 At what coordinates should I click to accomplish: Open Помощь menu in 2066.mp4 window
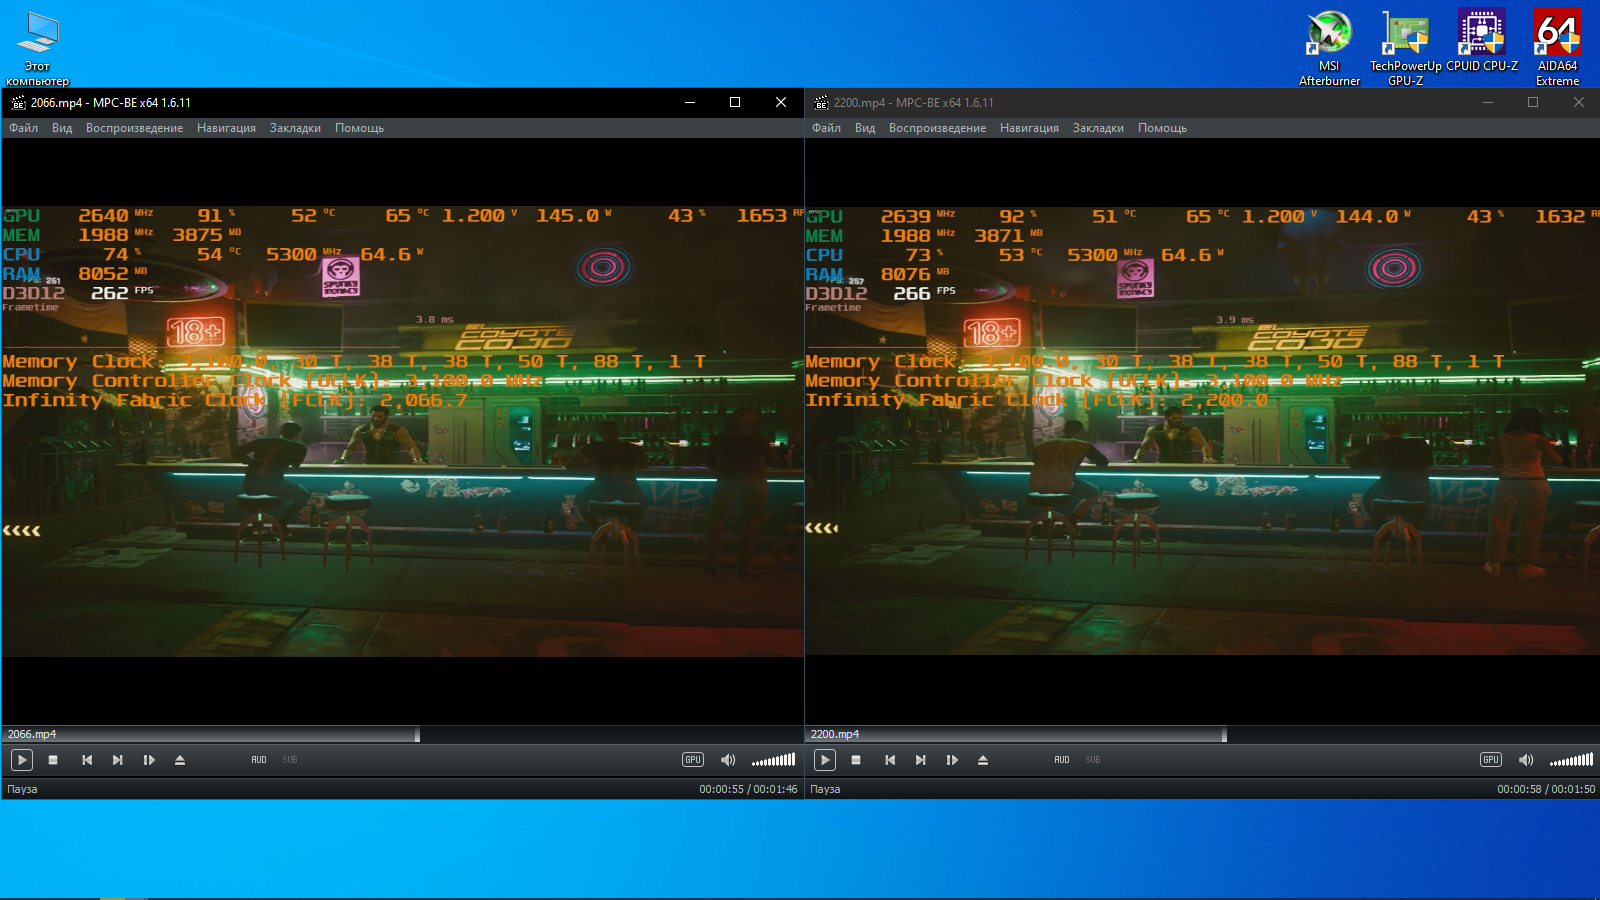point(359,128)
